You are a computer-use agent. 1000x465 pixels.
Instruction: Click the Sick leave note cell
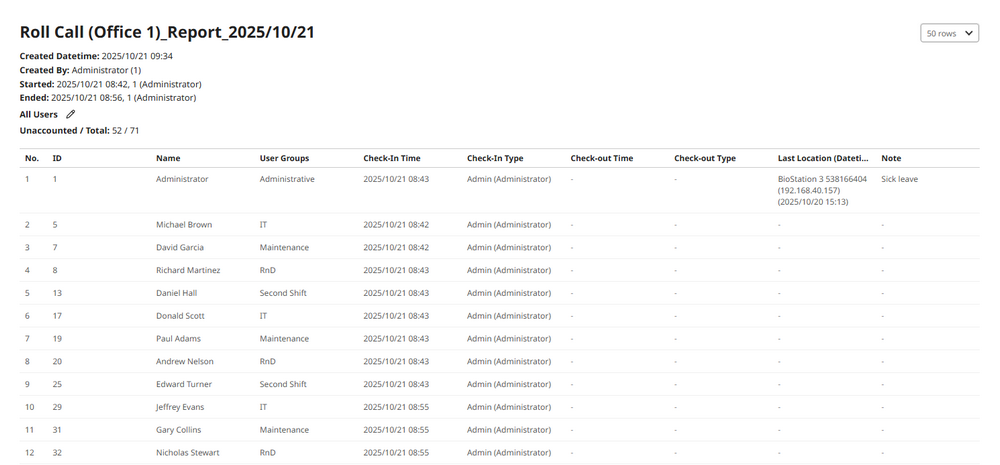tap(899, 179)
